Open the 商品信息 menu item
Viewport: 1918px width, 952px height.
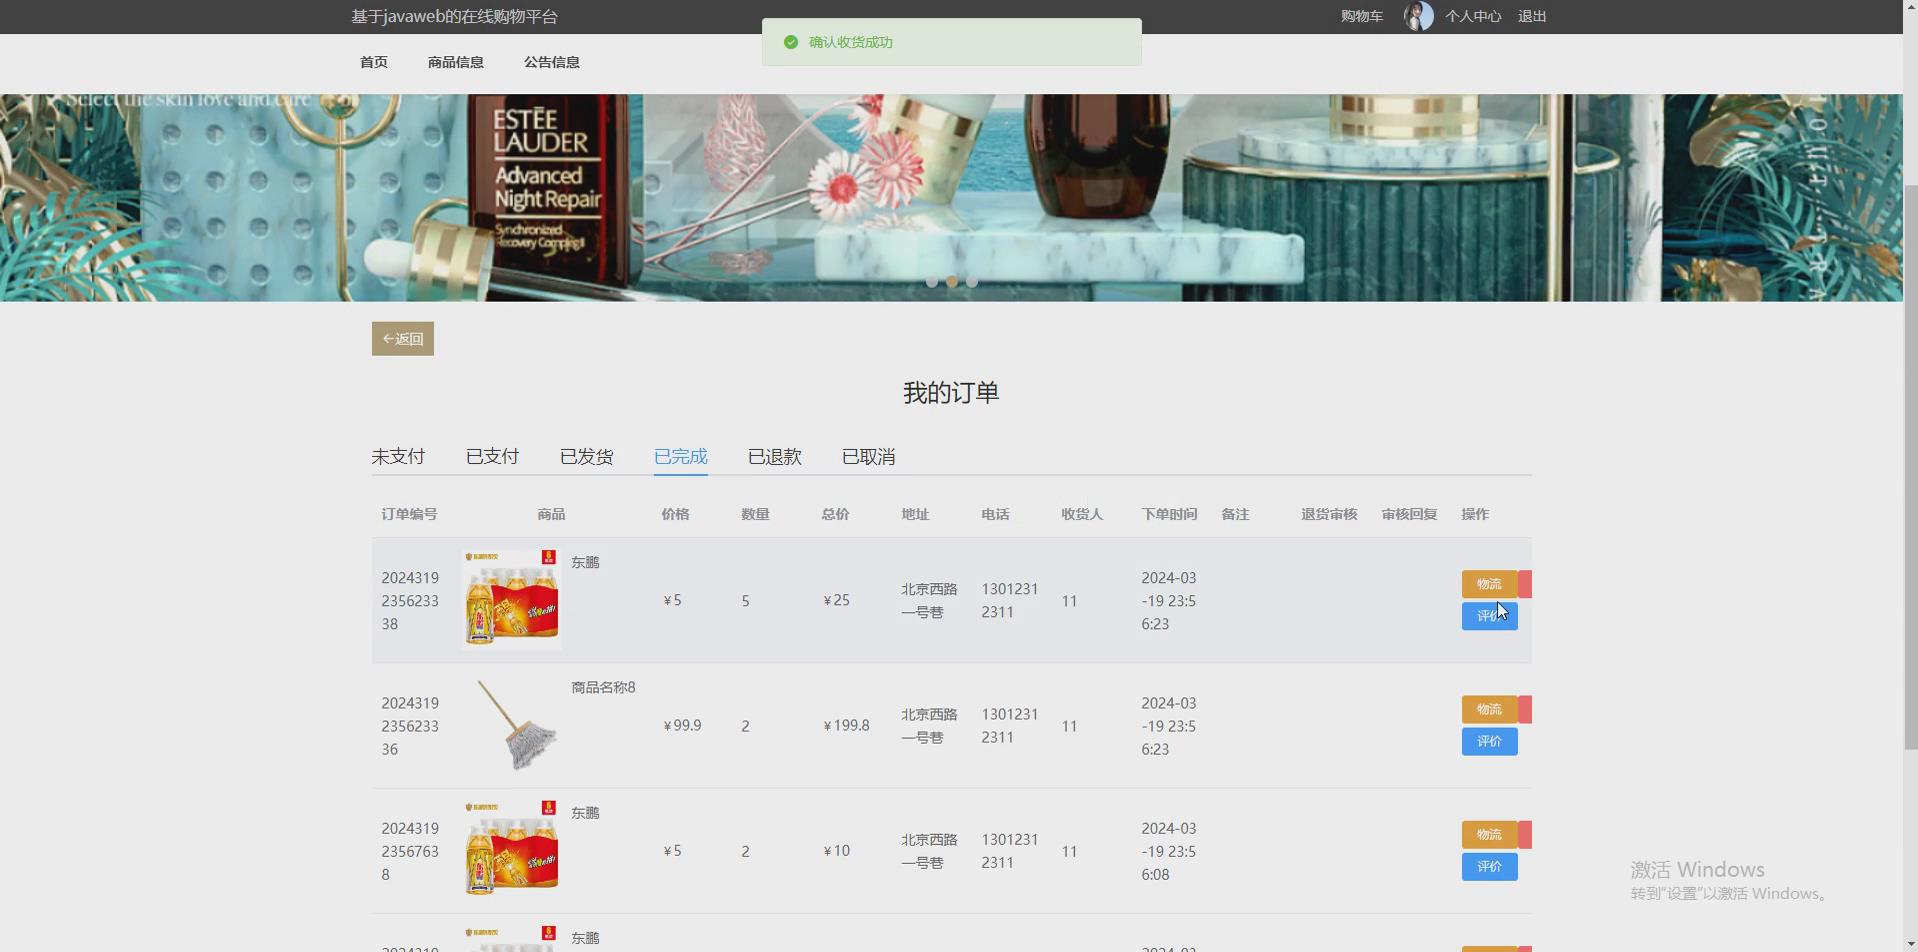tap(456, 62)
